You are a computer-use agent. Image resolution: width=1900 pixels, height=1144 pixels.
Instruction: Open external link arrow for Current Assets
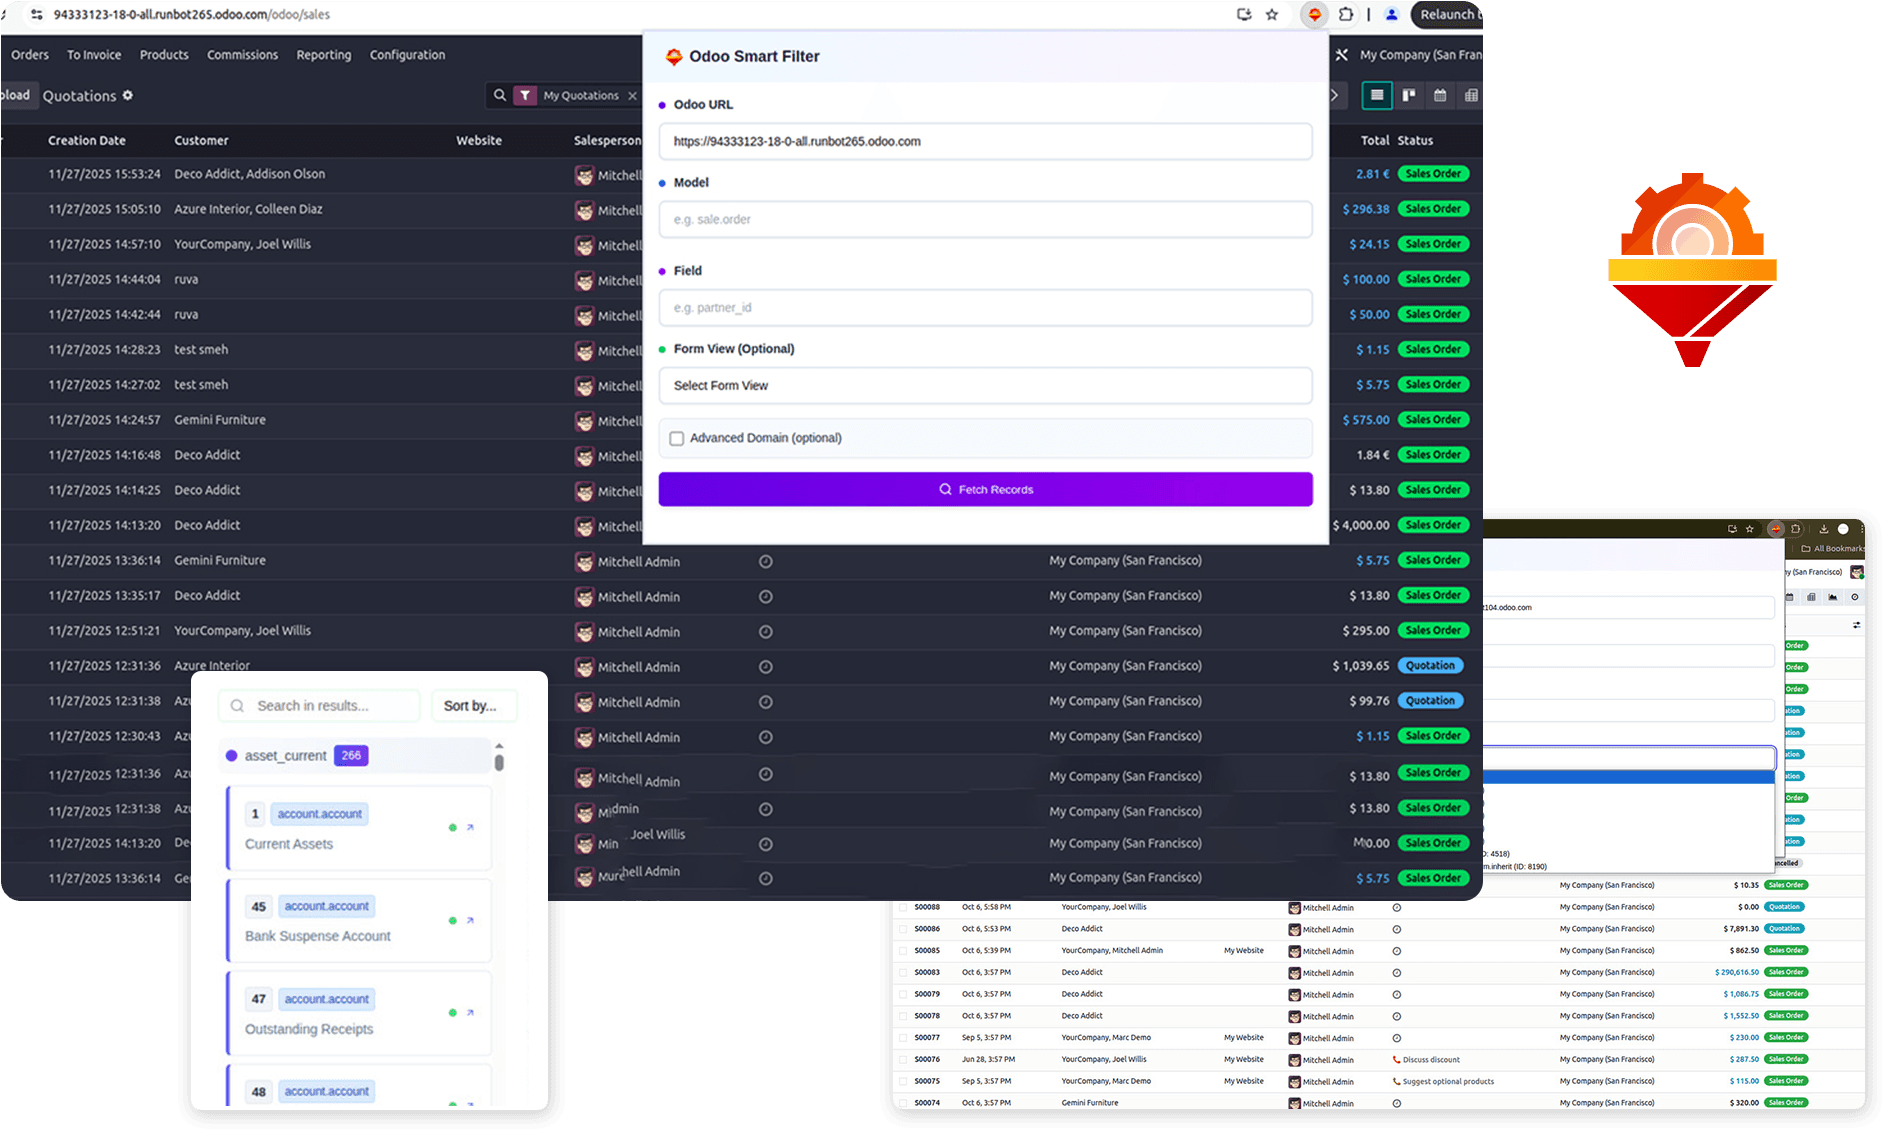pyautogui.click(x=470, y=828)
